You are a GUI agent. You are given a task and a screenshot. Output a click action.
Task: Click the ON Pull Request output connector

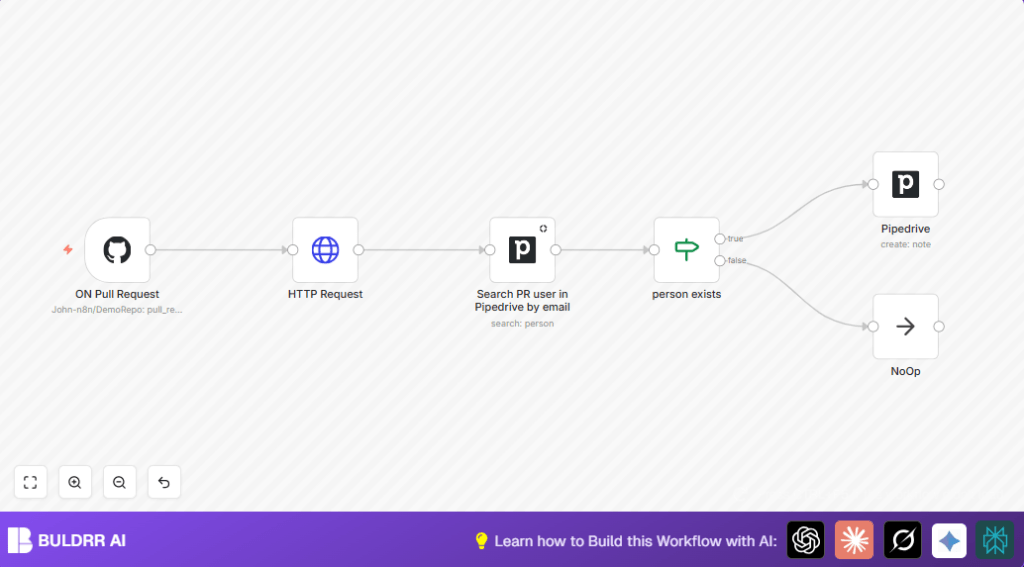coord(150,250)
